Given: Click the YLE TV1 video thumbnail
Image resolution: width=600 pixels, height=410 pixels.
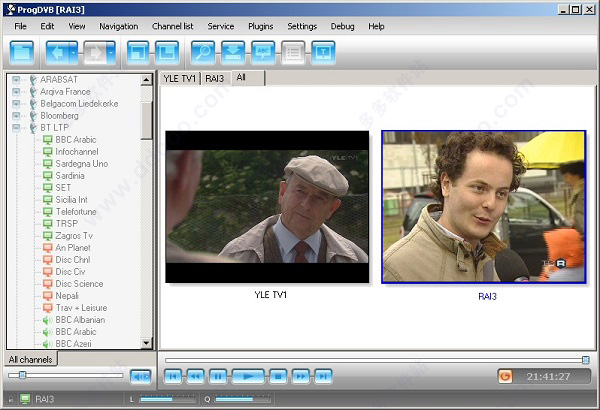Looking at the screenshot, I should tap(266, 207).
